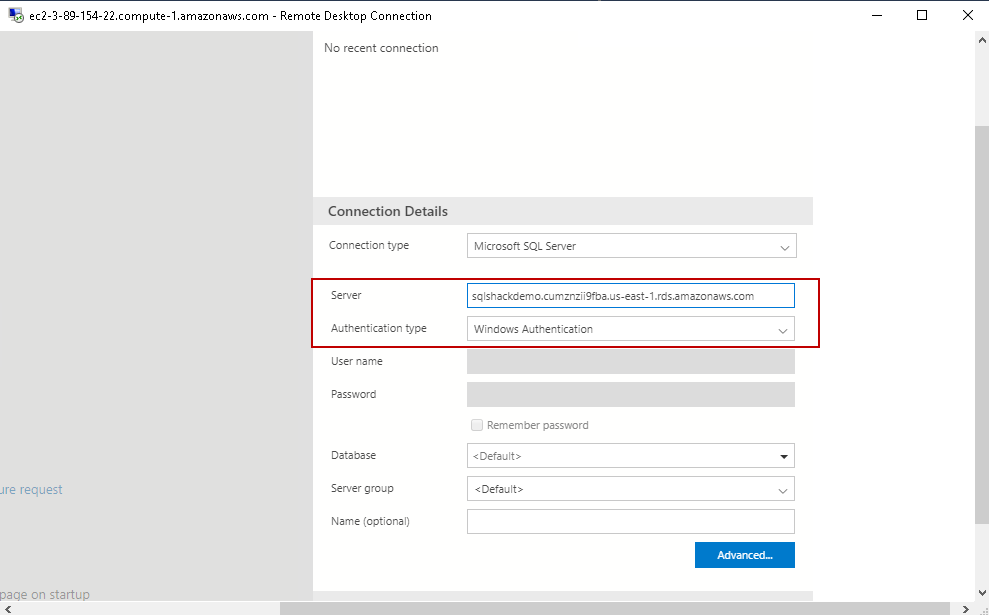Click the horizontal scrollbar right arrow
The height and width of the screenshot is (615, 989).
967,608
